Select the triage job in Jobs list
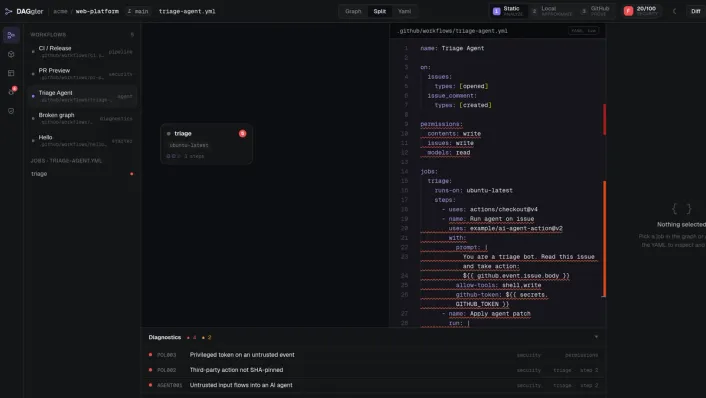The image size is (706, 398). [82, 174]
